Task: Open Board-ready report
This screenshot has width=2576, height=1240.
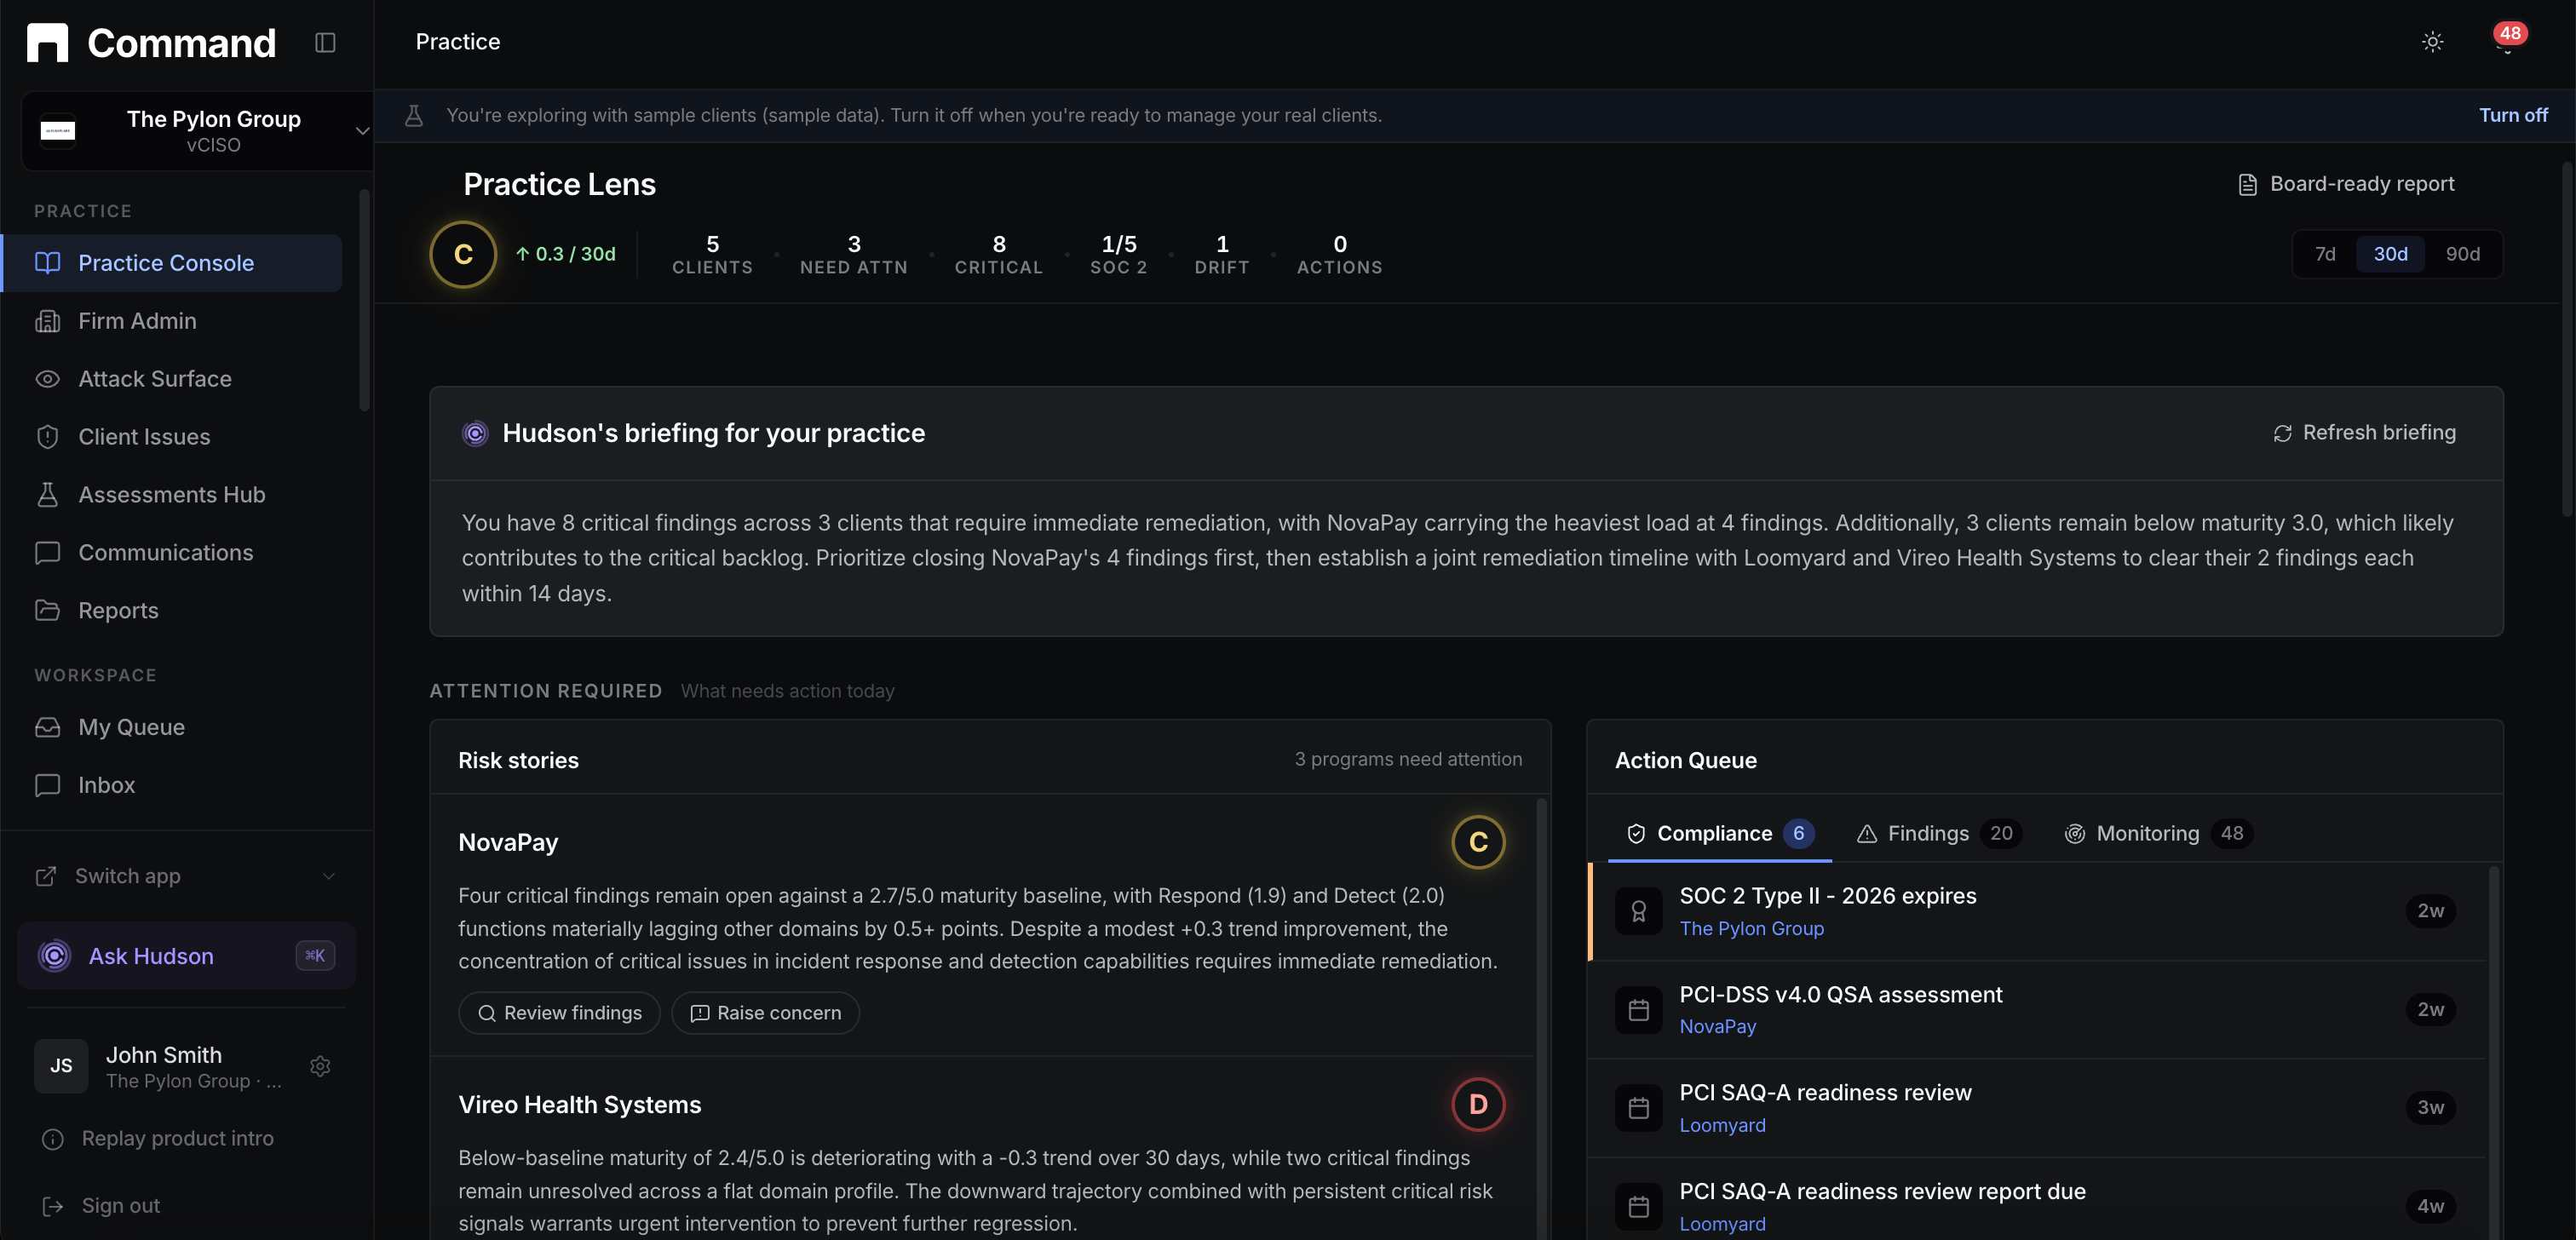Action: (x=2346, y=184)
